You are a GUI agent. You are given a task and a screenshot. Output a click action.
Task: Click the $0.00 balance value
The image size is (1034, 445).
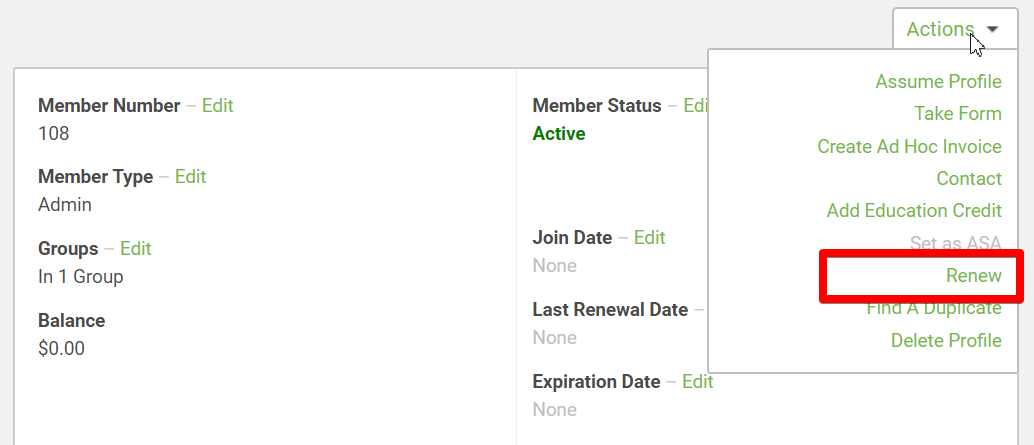pos(61,348)
